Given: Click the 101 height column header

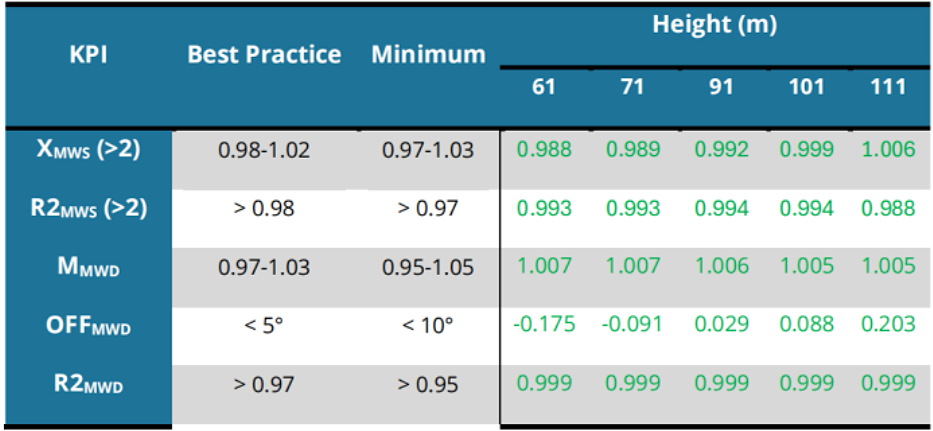Looking at the screenshot, I should coord(807,87).
